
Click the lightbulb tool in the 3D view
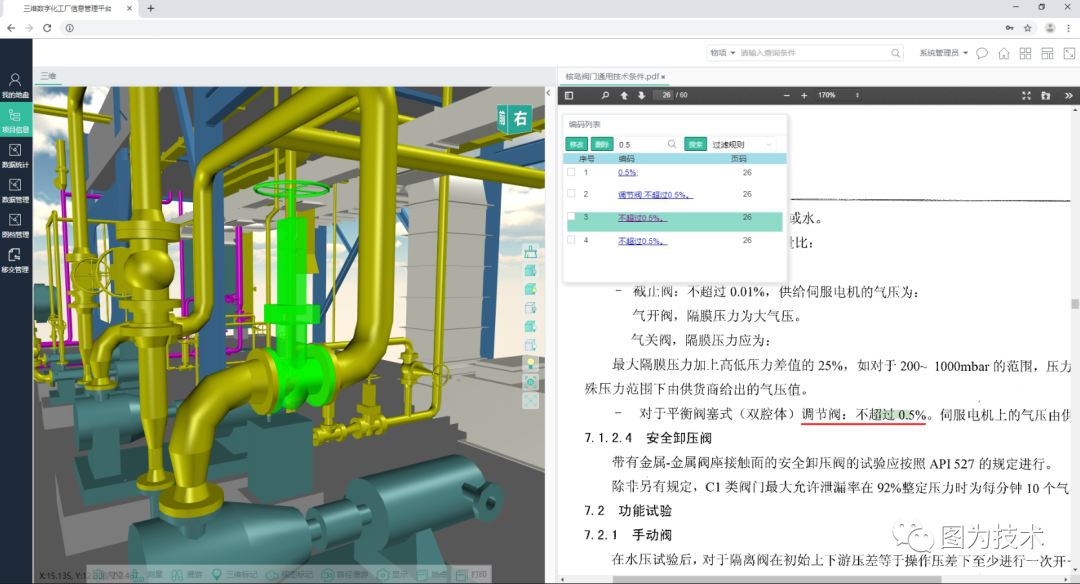point(530,364)
